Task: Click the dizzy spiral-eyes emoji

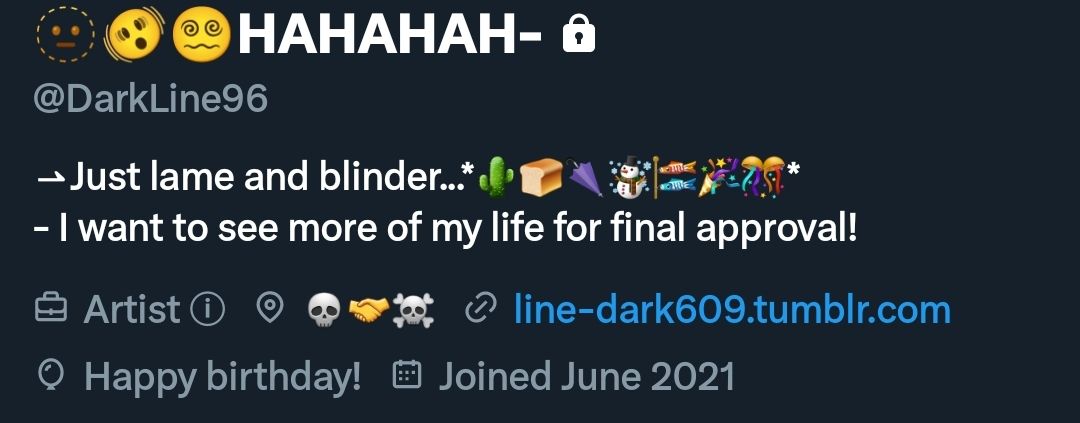Action: [200, 35]
